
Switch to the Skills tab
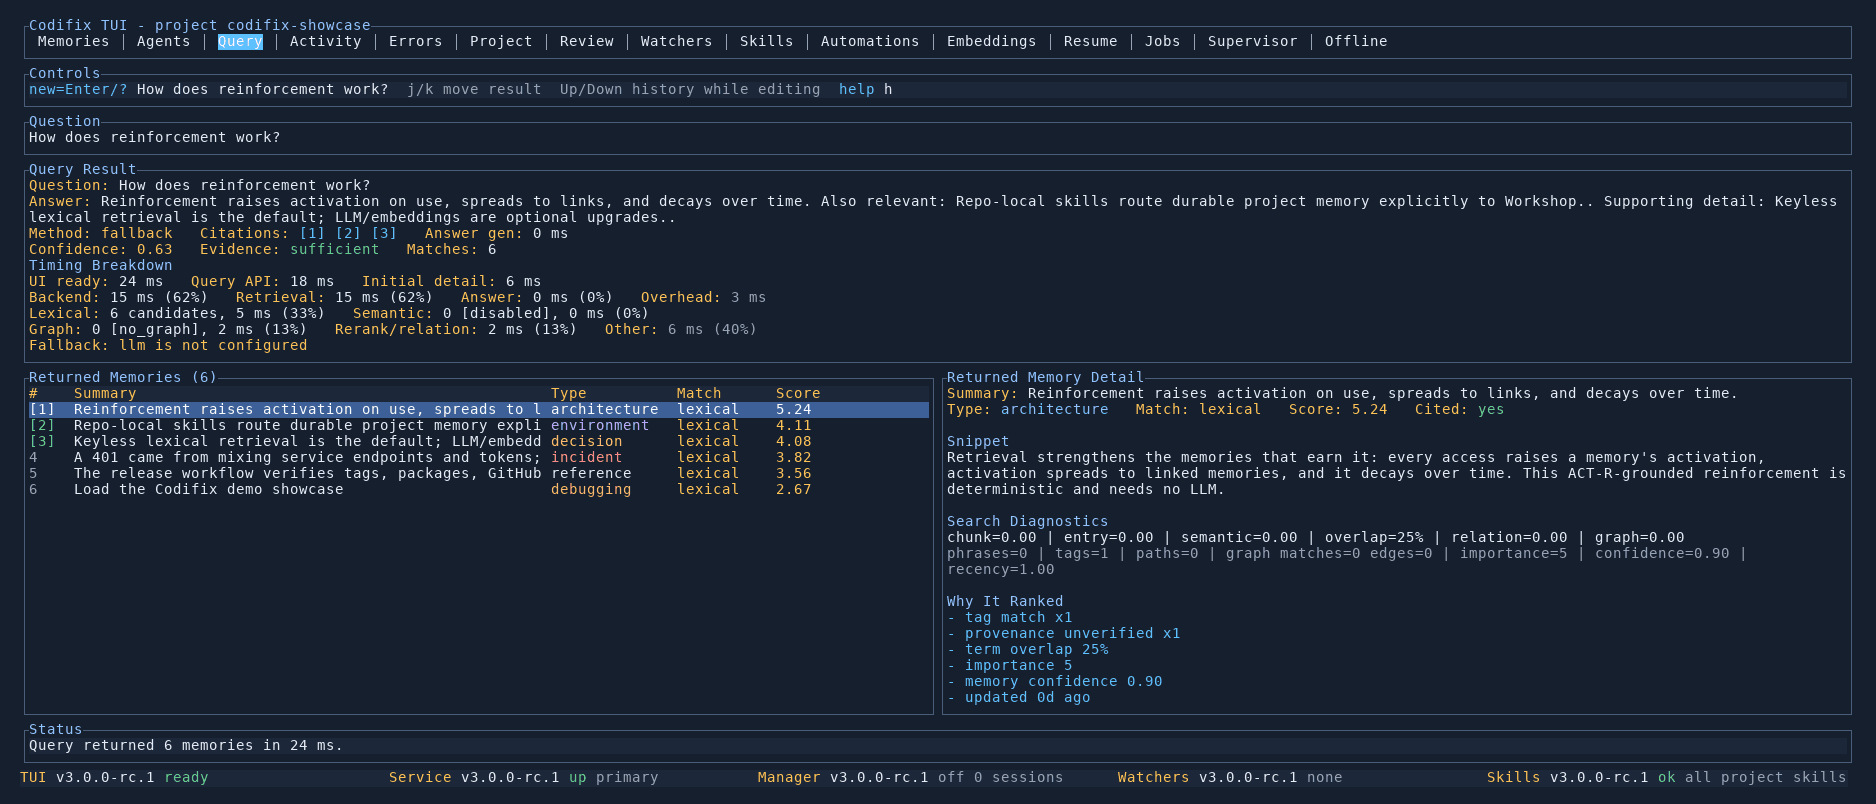pos(766,41)
